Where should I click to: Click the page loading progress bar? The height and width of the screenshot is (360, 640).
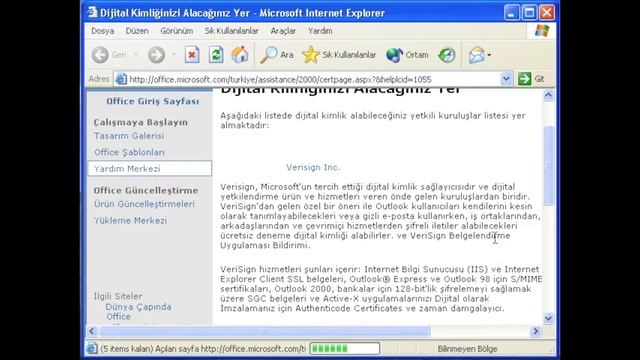click(345, 349)
